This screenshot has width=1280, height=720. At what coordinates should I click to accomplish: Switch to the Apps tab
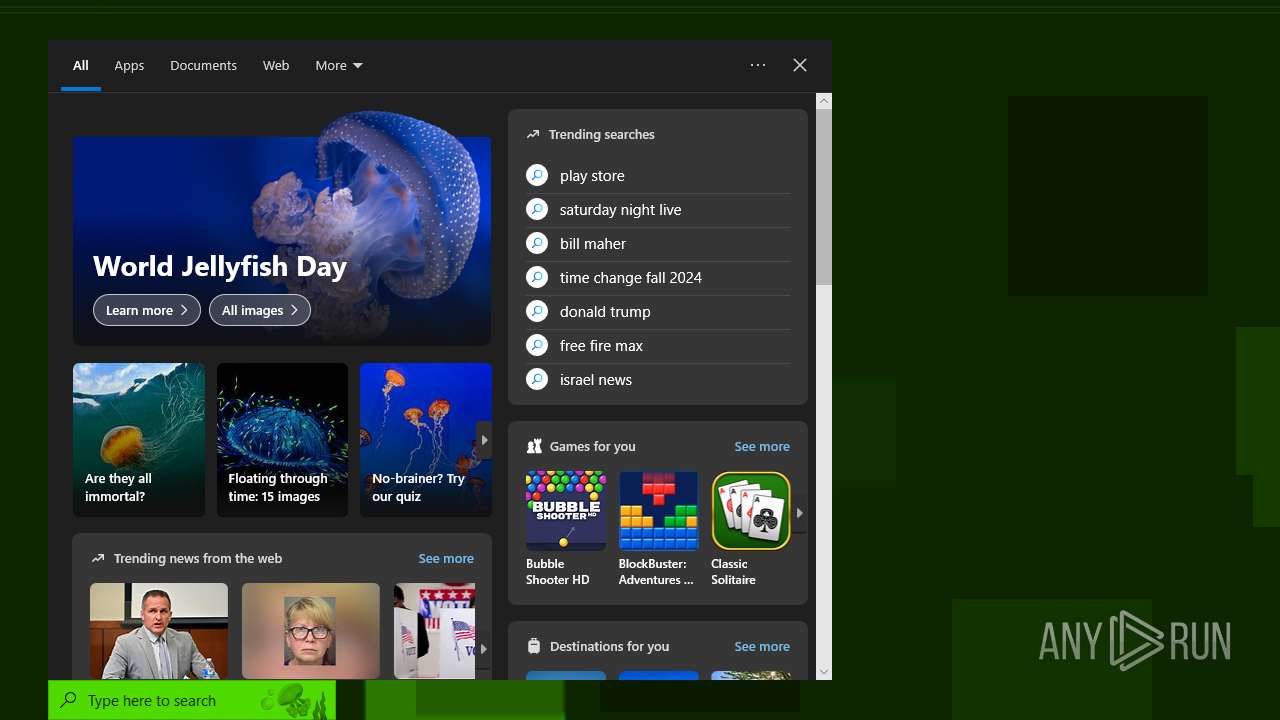[x=129, y=66]
